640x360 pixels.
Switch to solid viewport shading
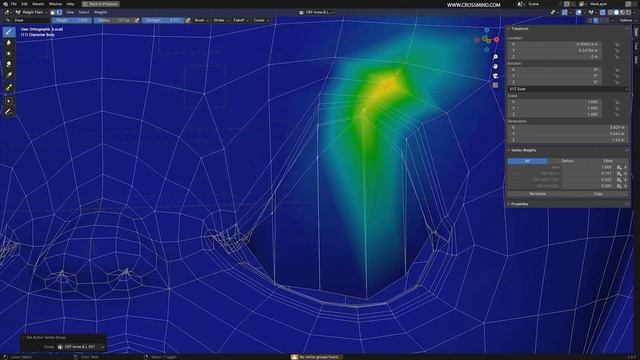616,12
